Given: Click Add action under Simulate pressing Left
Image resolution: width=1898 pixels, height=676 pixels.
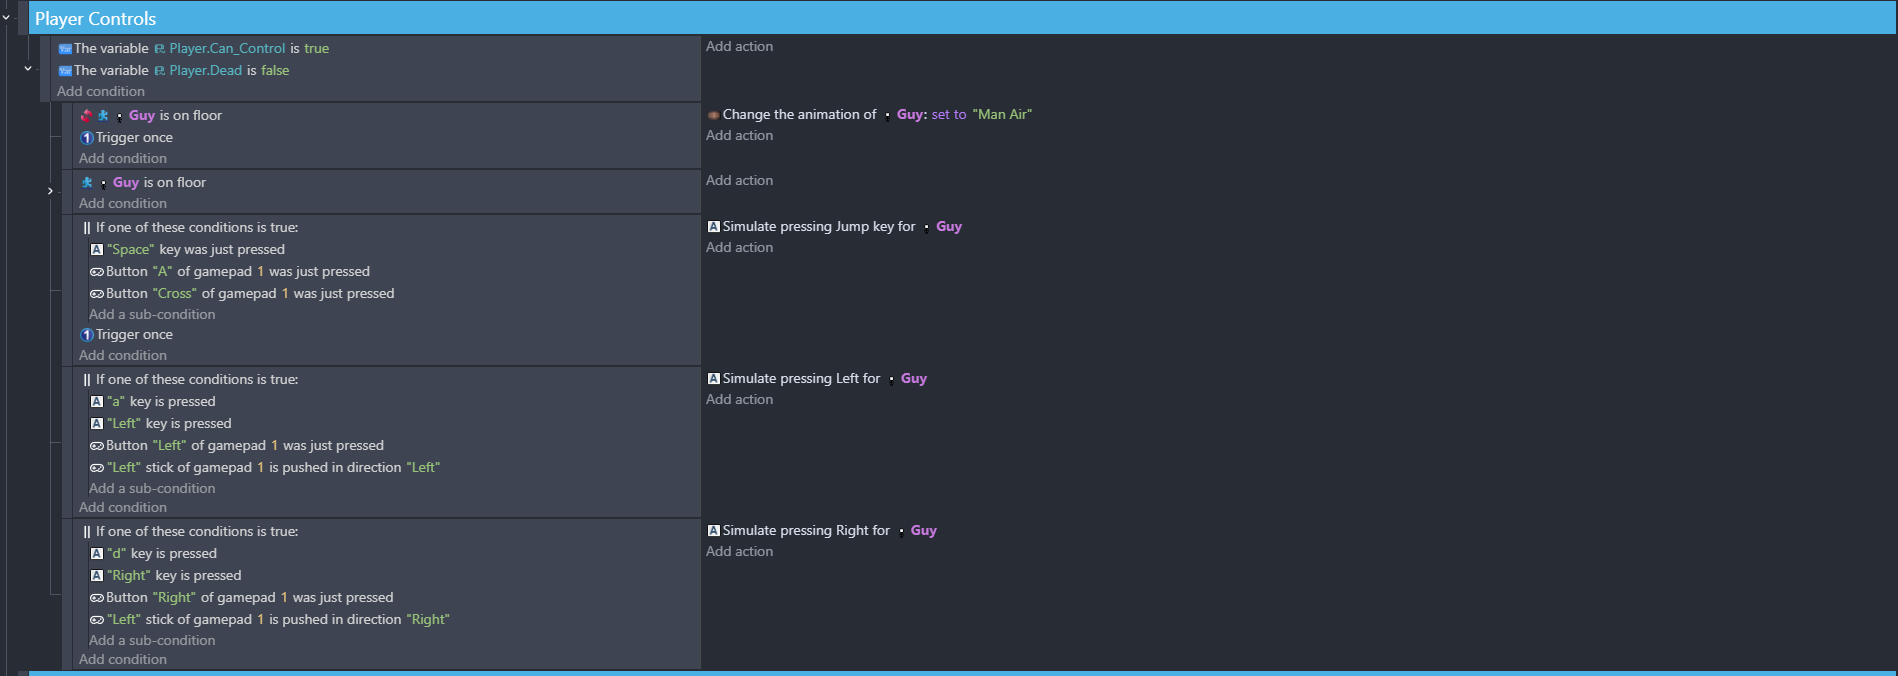Looking at the screenshot, I should coord(739,399).
